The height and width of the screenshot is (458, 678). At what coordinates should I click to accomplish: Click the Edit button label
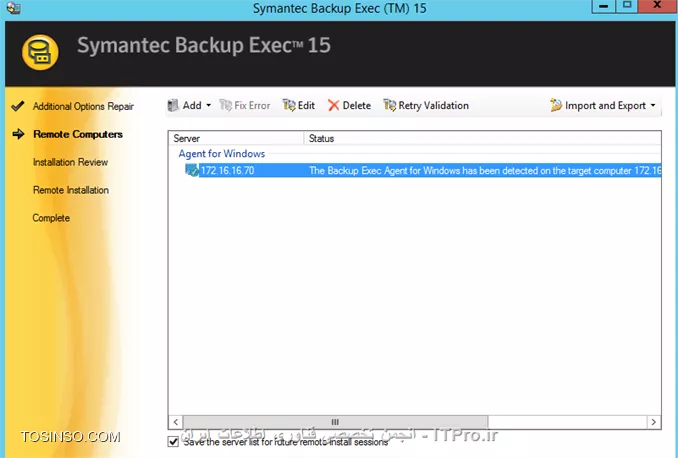306,106
